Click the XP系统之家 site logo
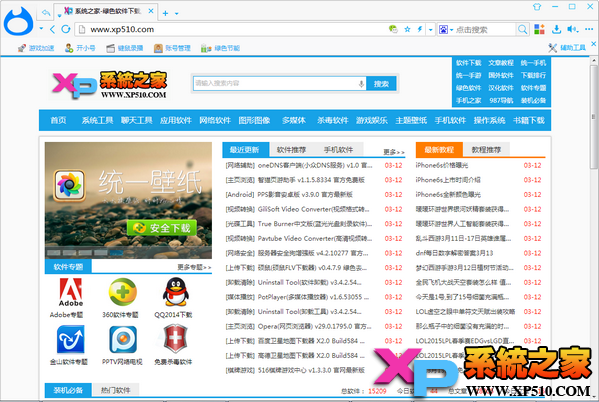Image resolution: width=599 pixels, height=402 pixels. [110, 84]
